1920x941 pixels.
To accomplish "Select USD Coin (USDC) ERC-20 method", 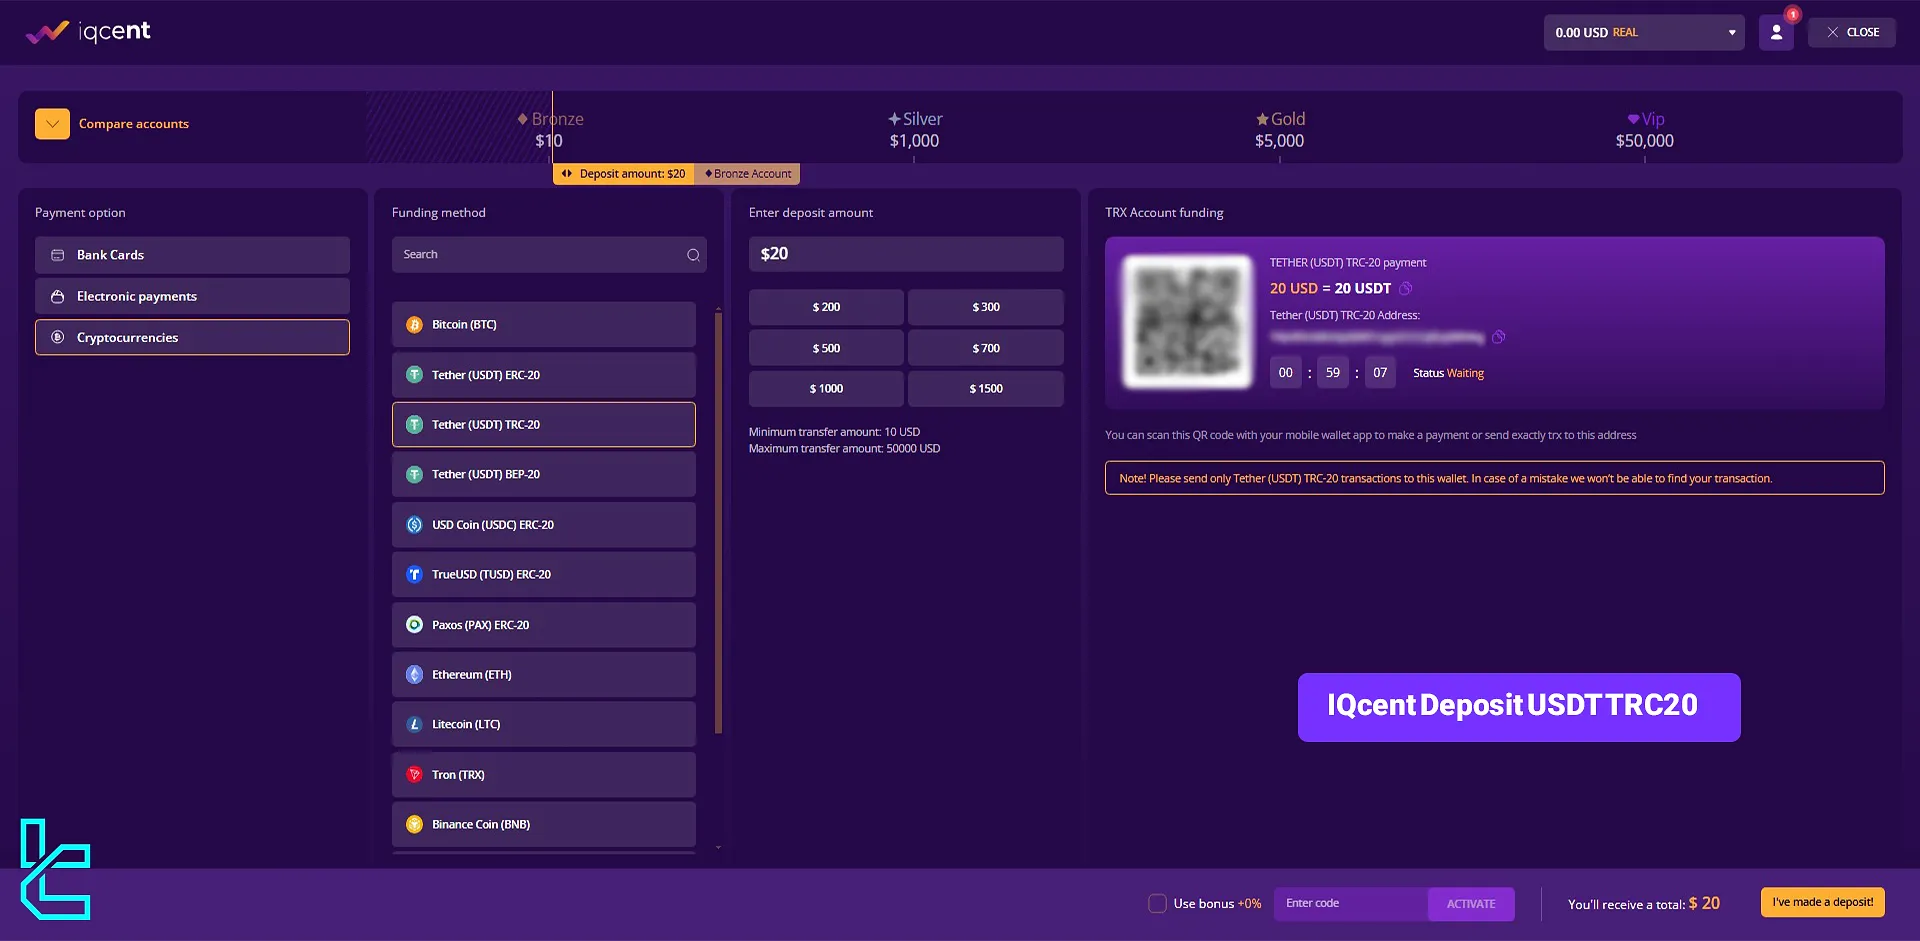I will point(544,525).
